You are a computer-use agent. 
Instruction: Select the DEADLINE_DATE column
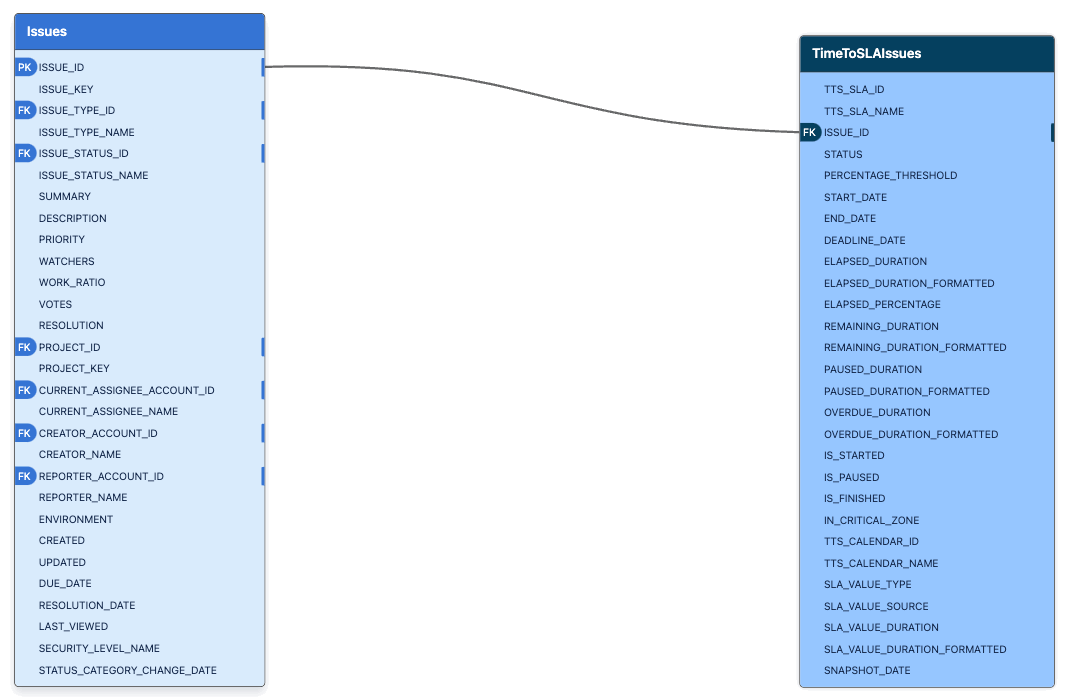point(864,240)
